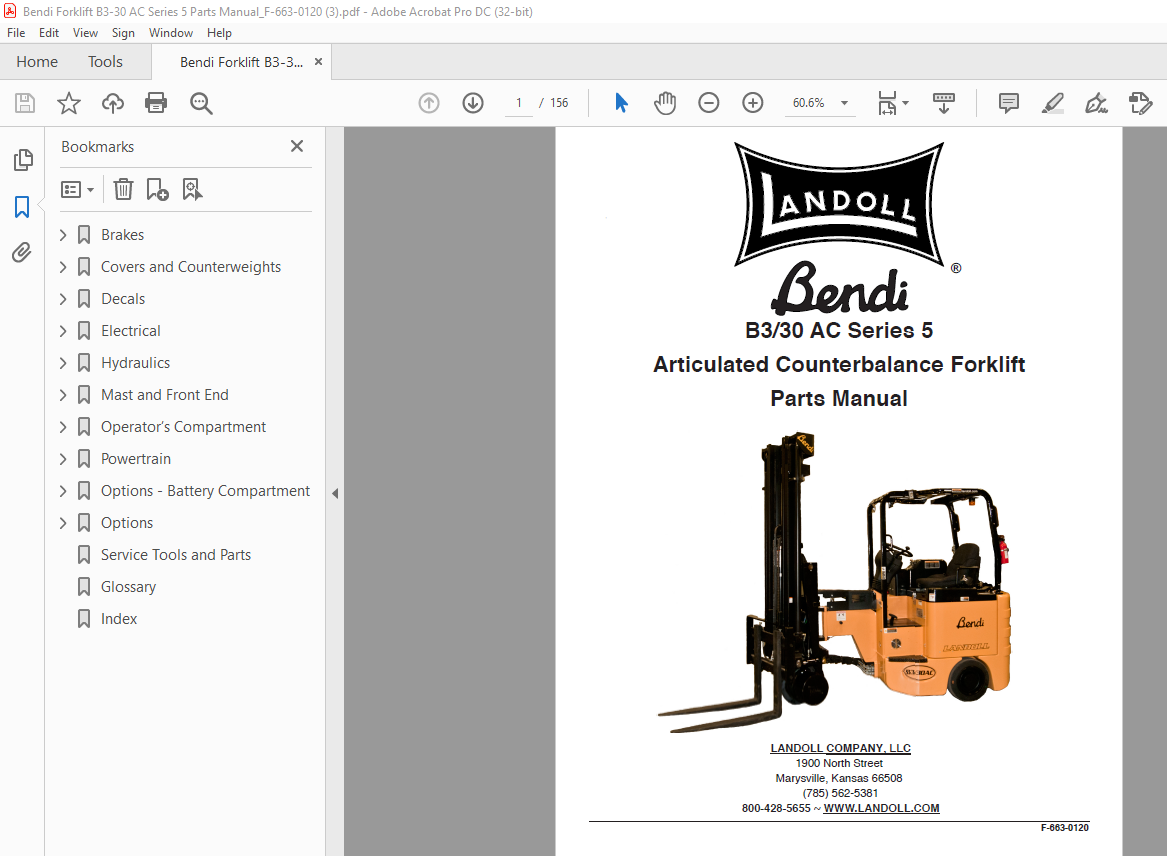Open the Help menu
The image size is (1167, 856).
[219, 33]
